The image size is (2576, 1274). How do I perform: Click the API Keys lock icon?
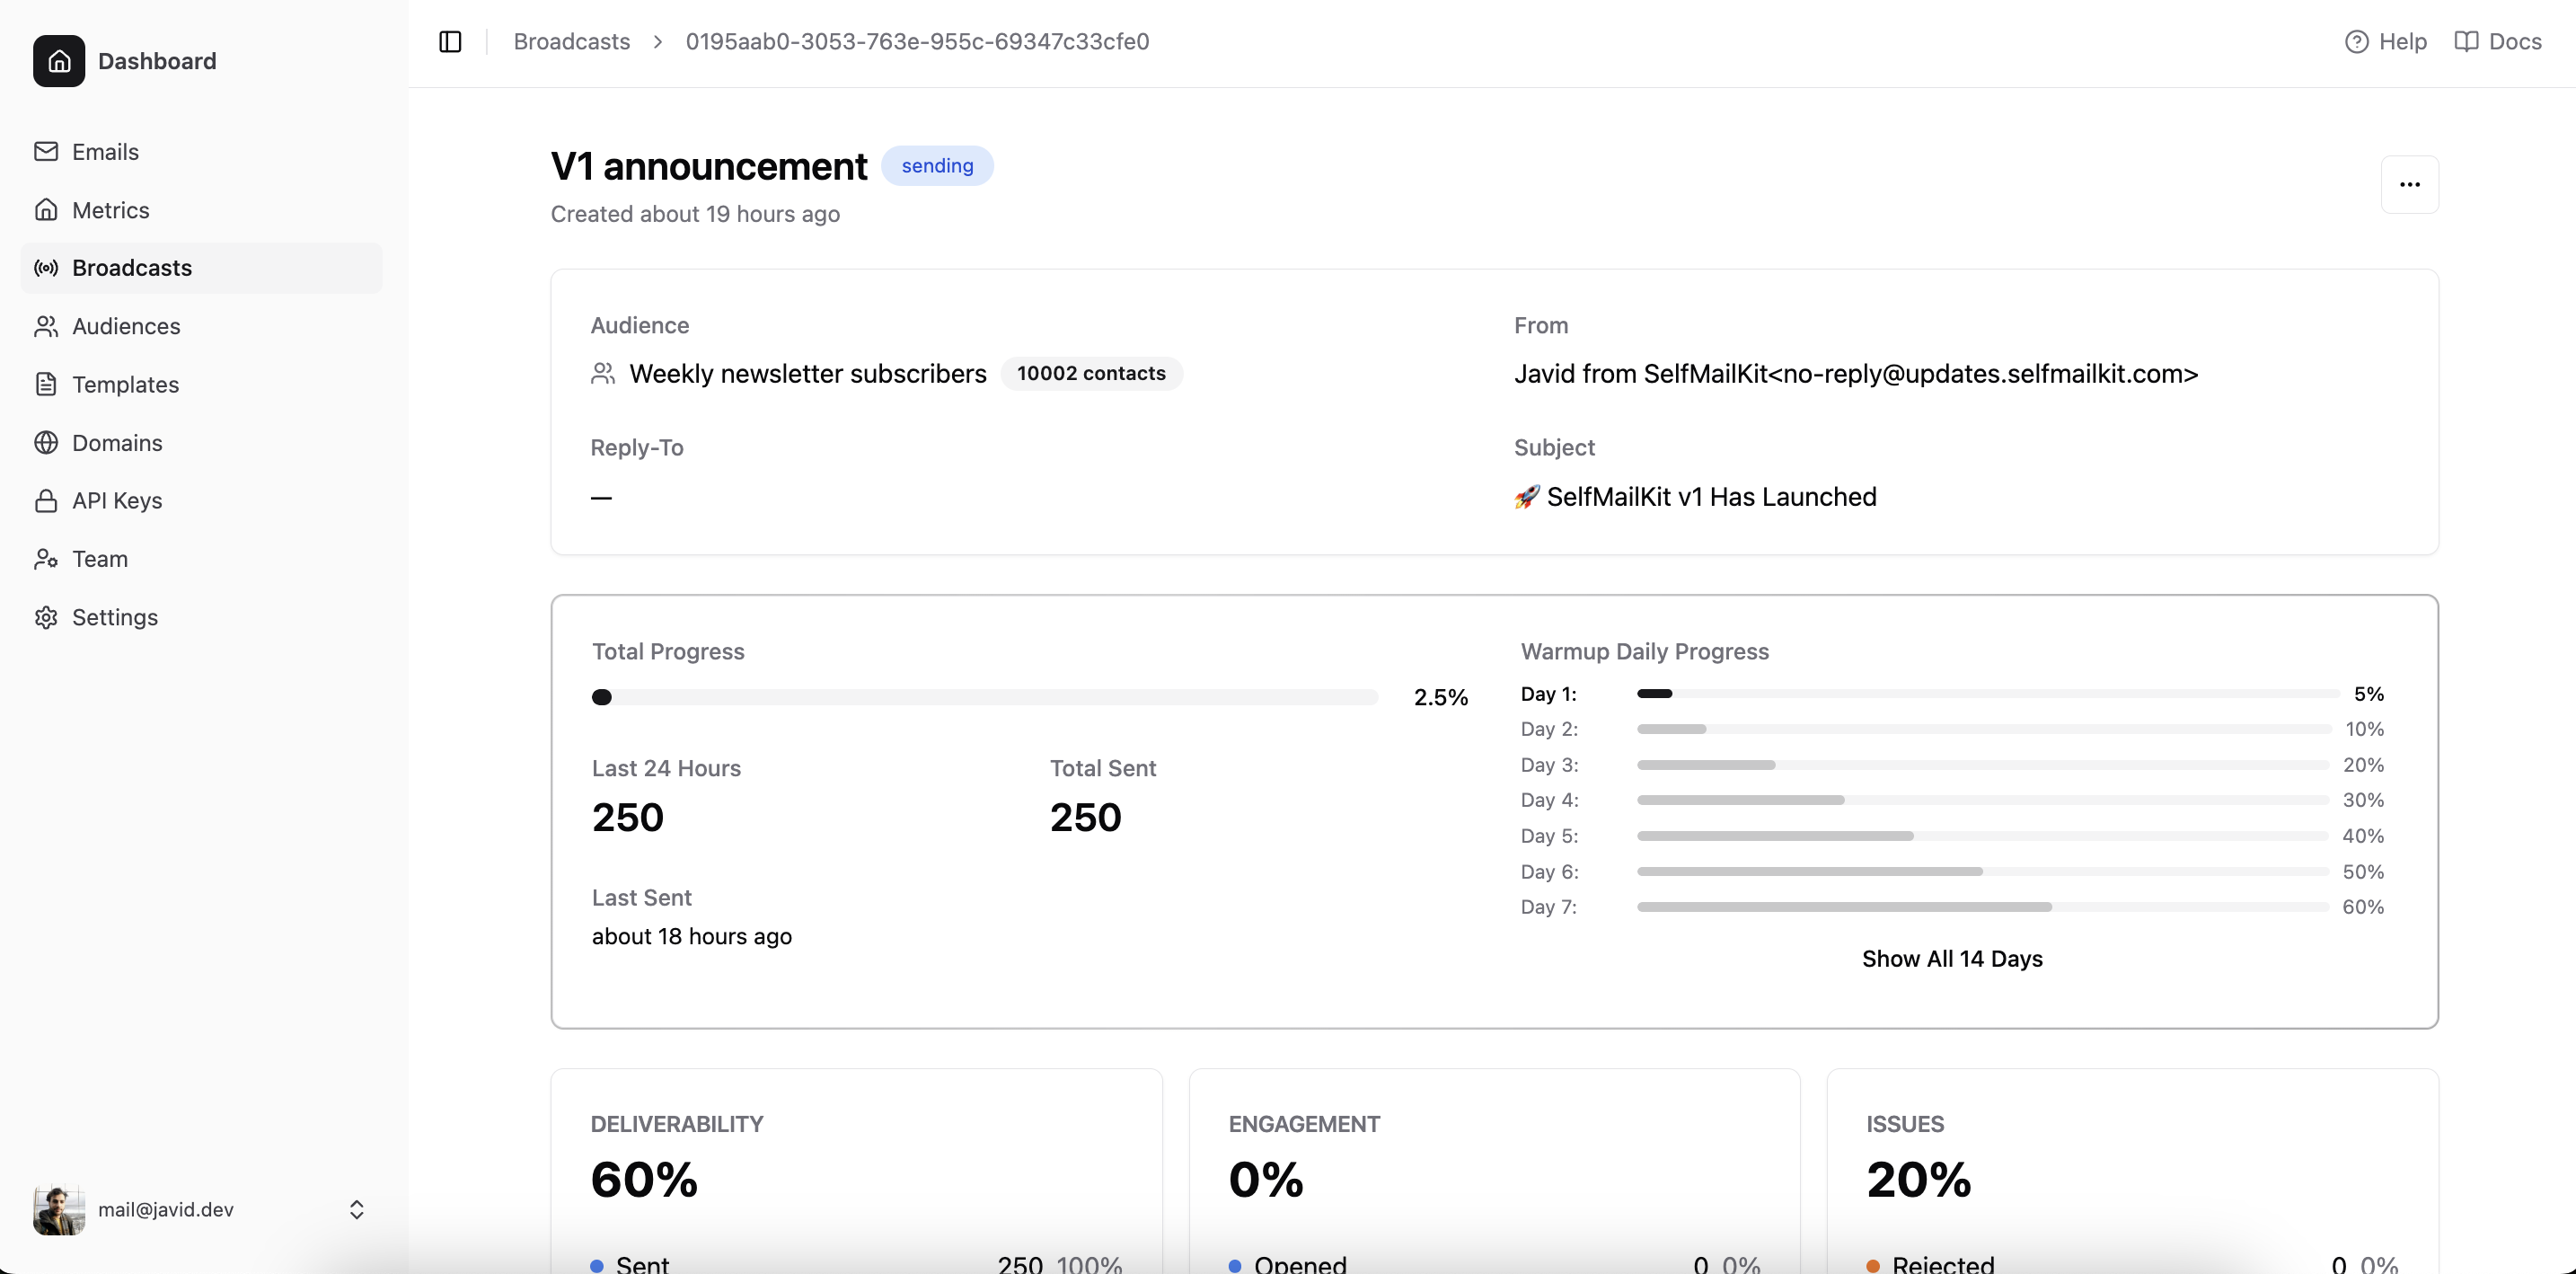46,500
